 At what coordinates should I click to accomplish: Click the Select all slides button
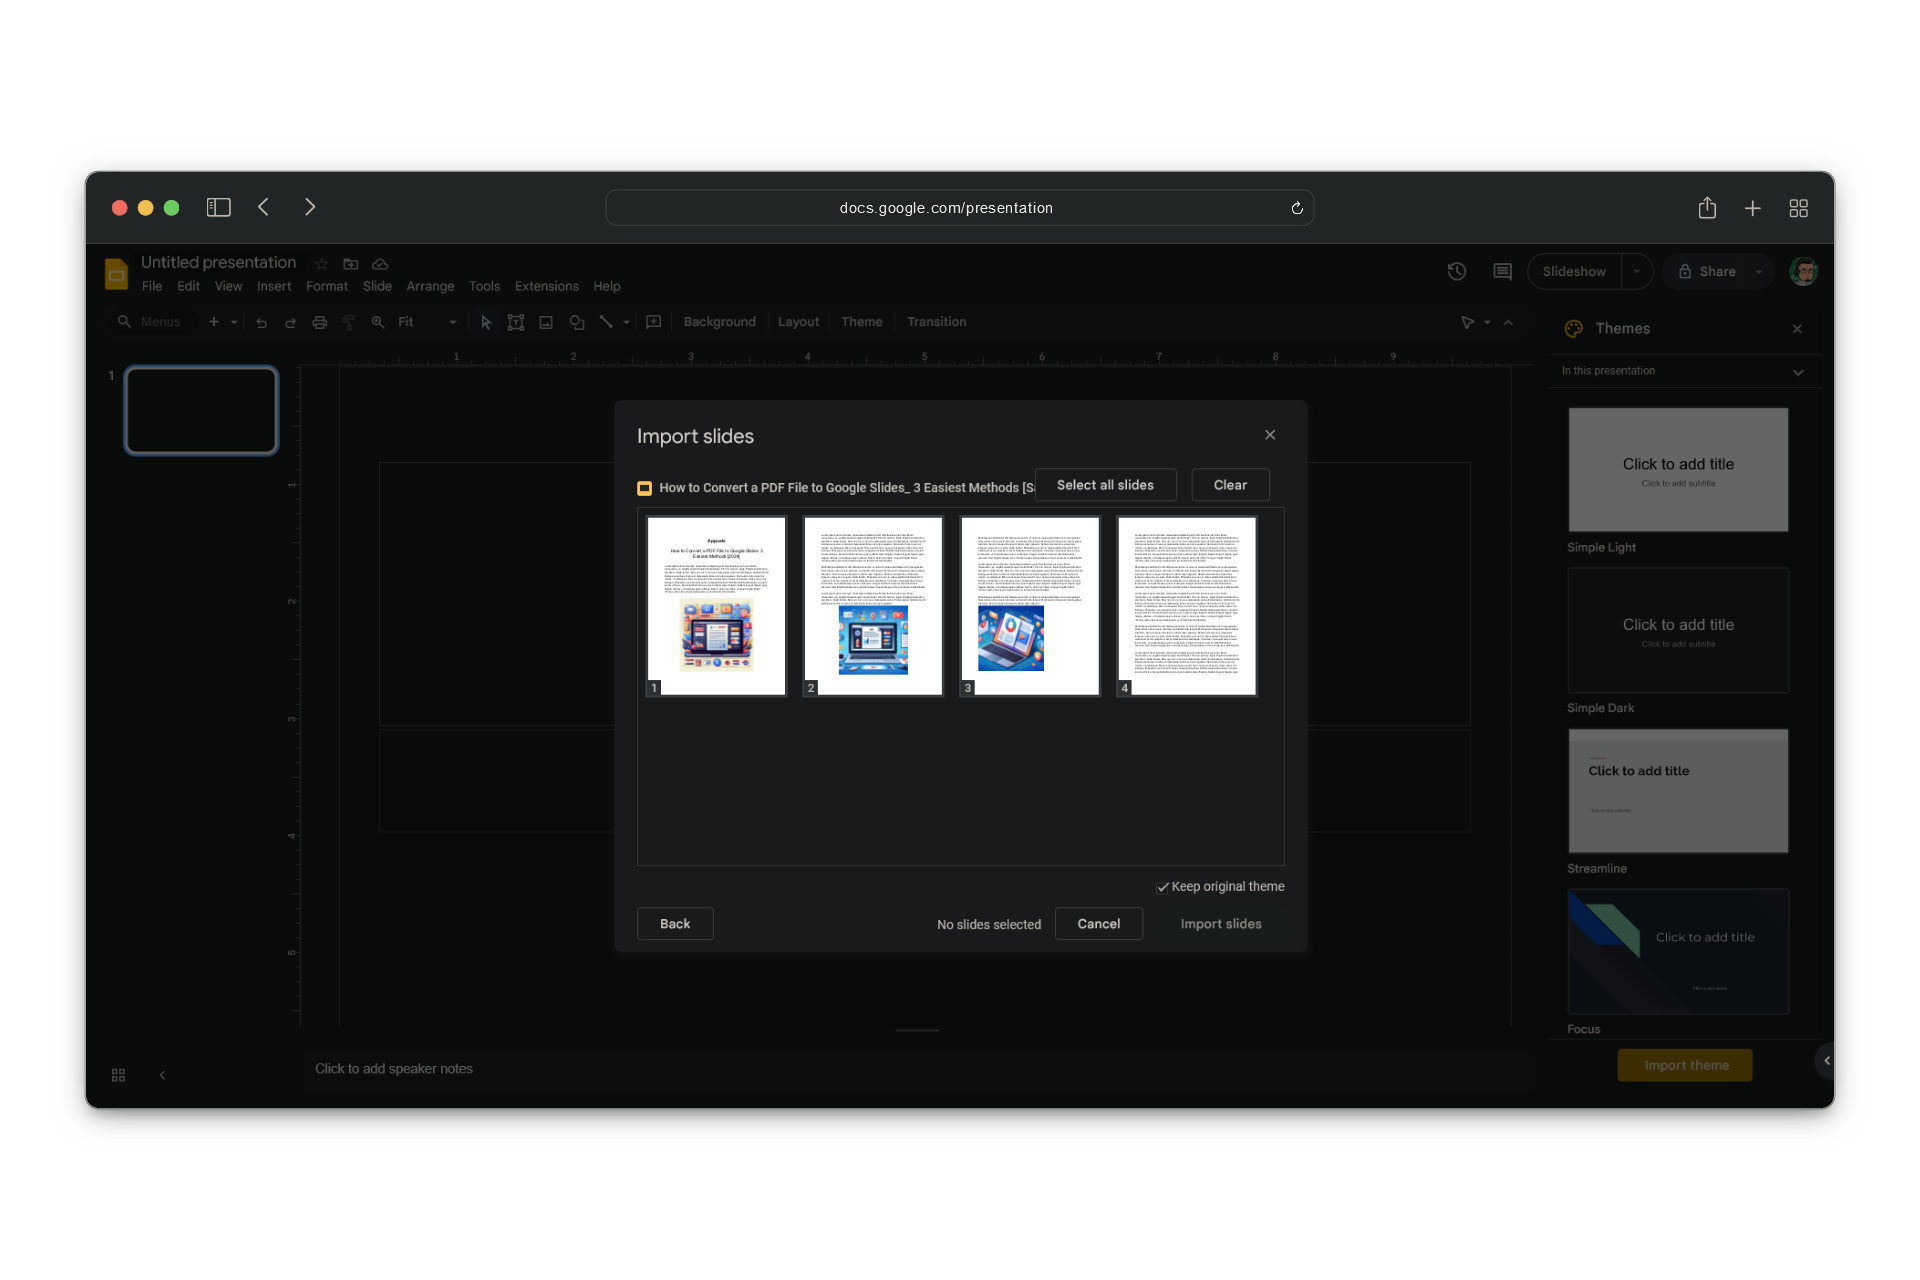point(1105,485)
